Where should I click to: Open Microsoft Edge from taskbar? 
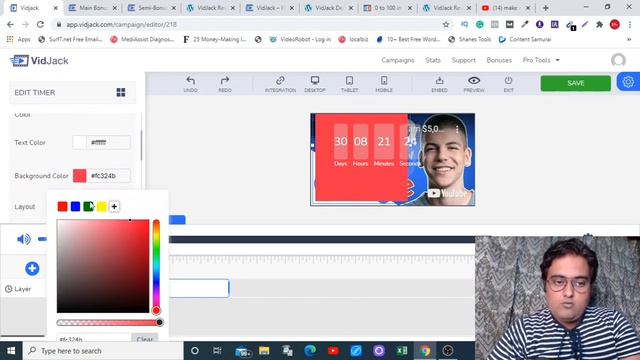310,351
